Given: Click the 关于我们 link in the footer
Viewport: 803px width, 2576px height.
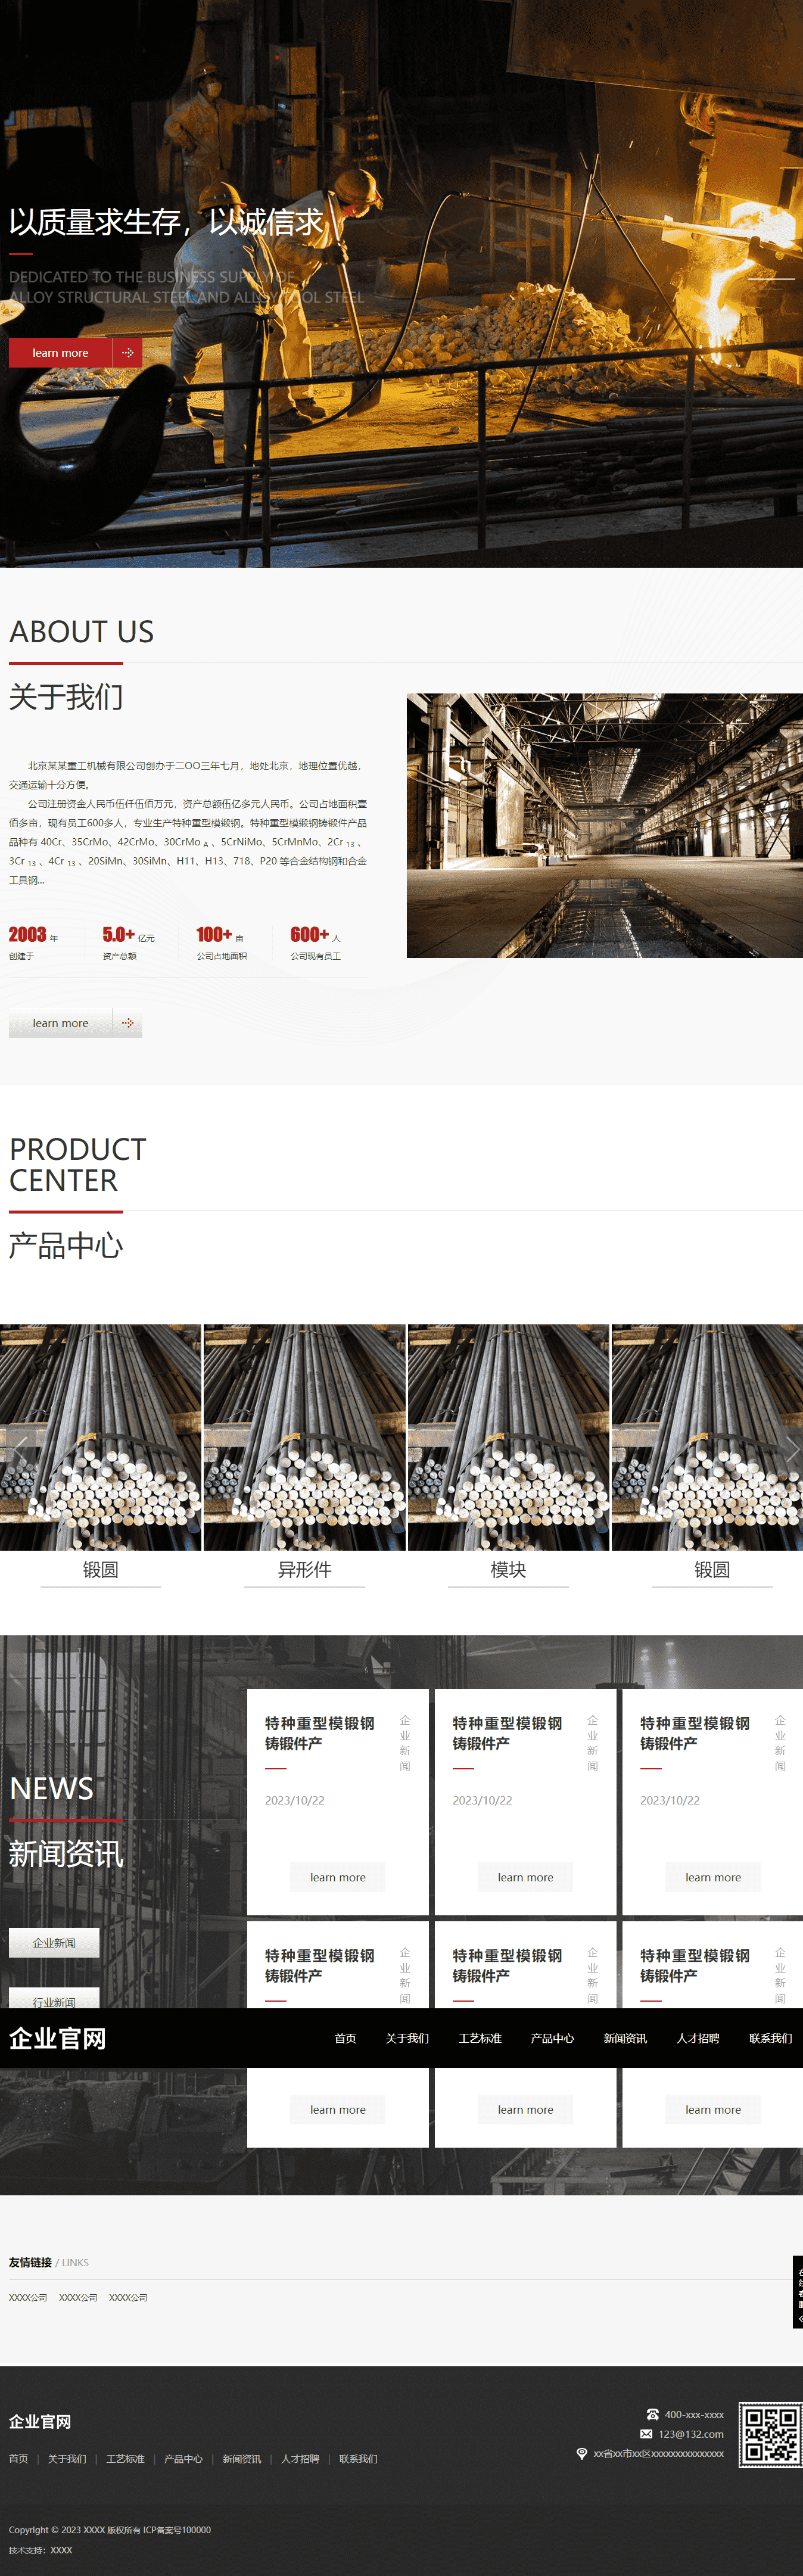Looking at the screenshot, I should coord(67,2459).
